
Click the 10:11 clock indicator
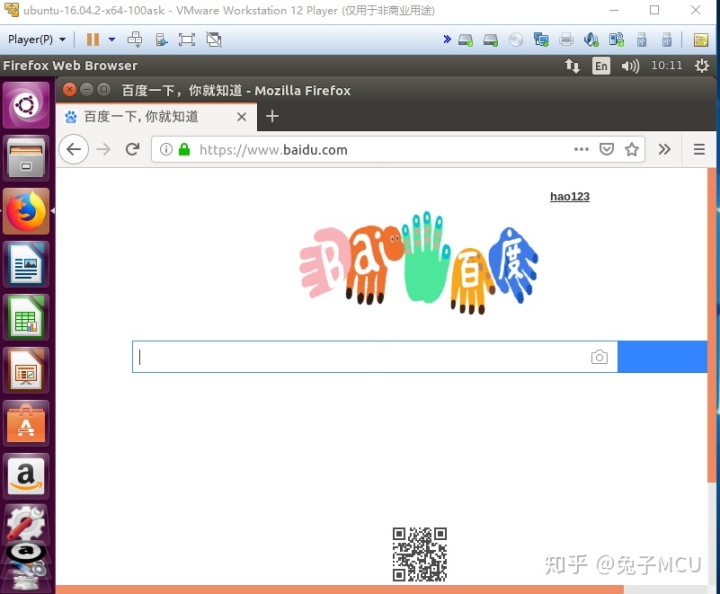(667, 65)
